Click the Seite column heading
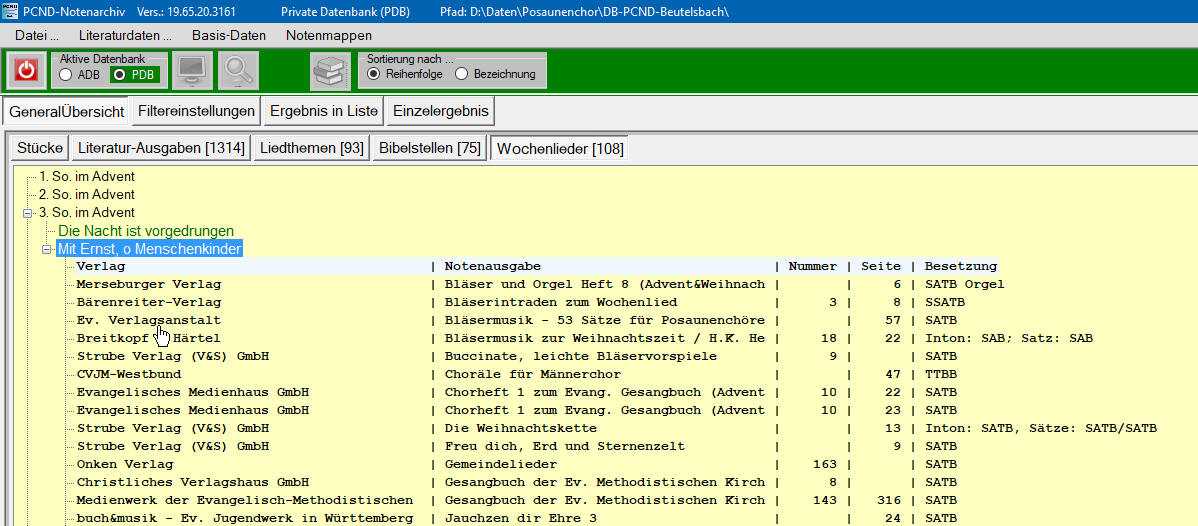 881,267
